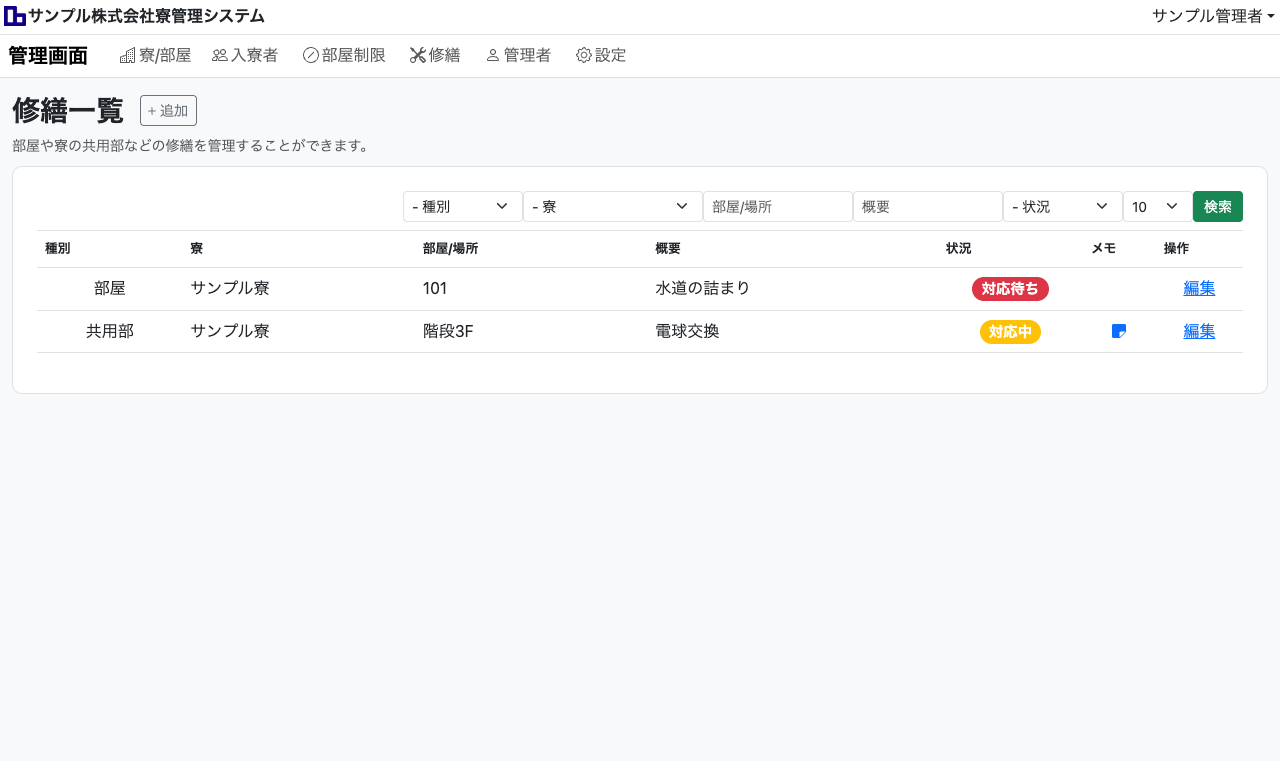Edit the 水道の詰まり repair entry
This screenshot has width=1280, height=761.
[x=1199, y=289]
